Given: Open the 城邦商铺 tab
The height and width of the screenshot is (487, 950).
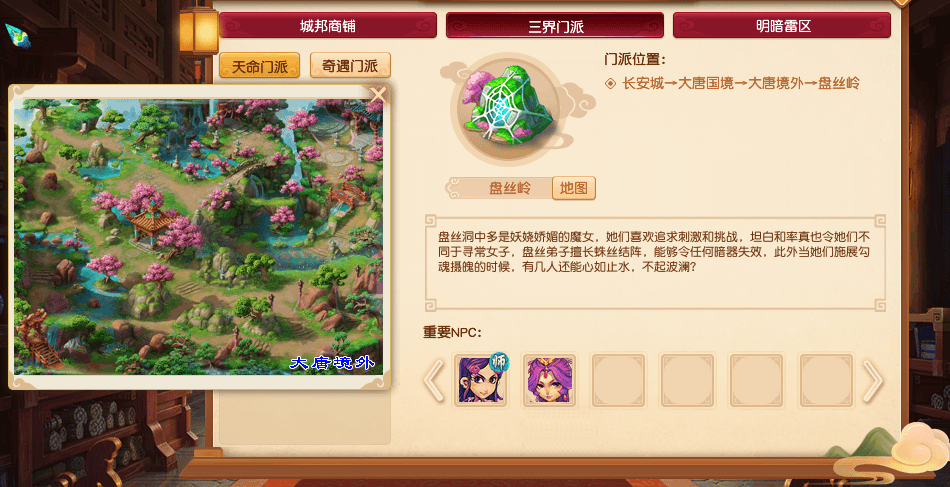Looking at the screenshot, I should [328, 26].
